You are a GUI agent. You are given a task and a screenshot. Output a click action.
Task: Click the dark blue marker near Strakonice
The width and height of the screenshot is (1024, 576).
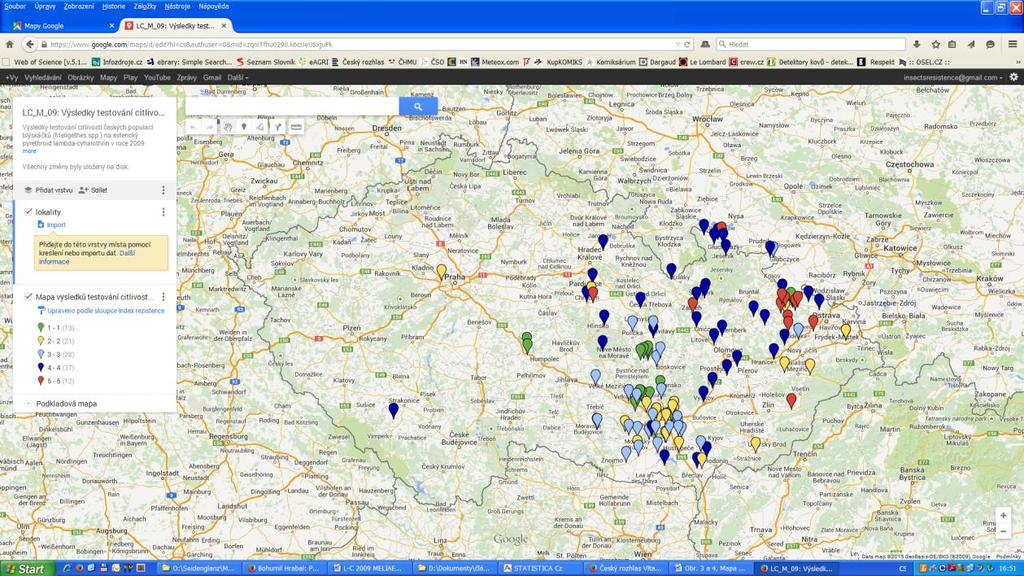point(393,409)
